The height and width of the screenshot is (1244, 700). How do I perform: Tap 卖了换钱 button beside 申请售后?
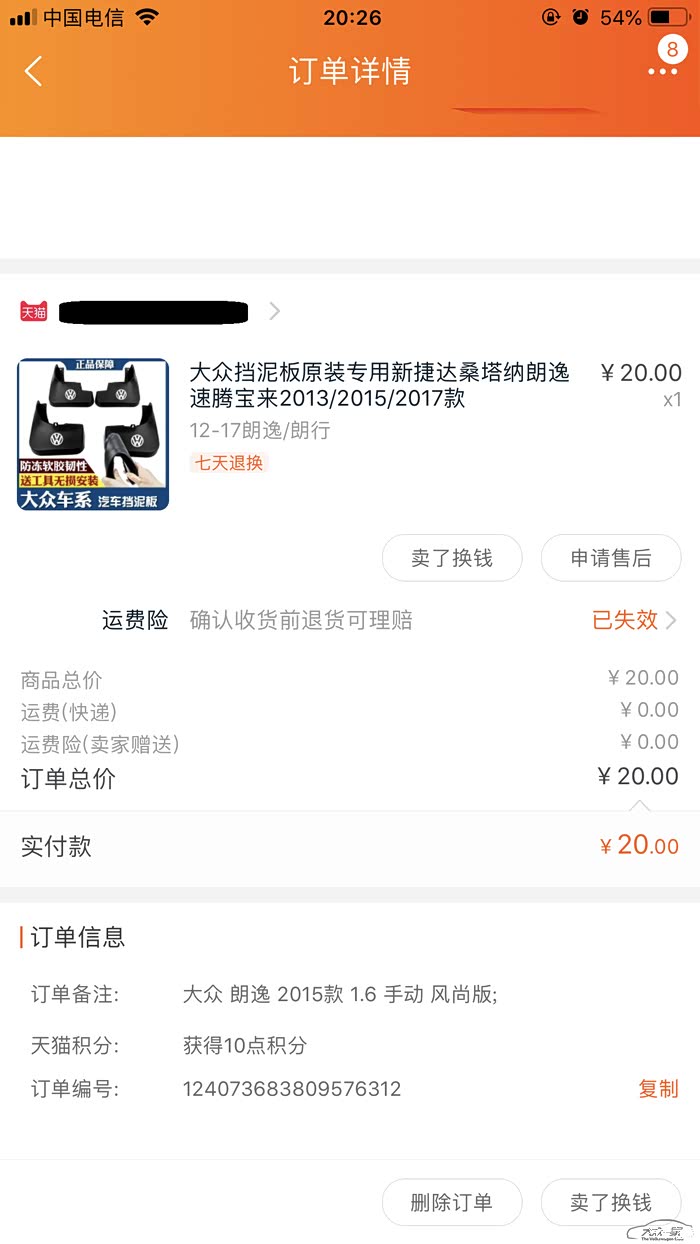point(452,558)
